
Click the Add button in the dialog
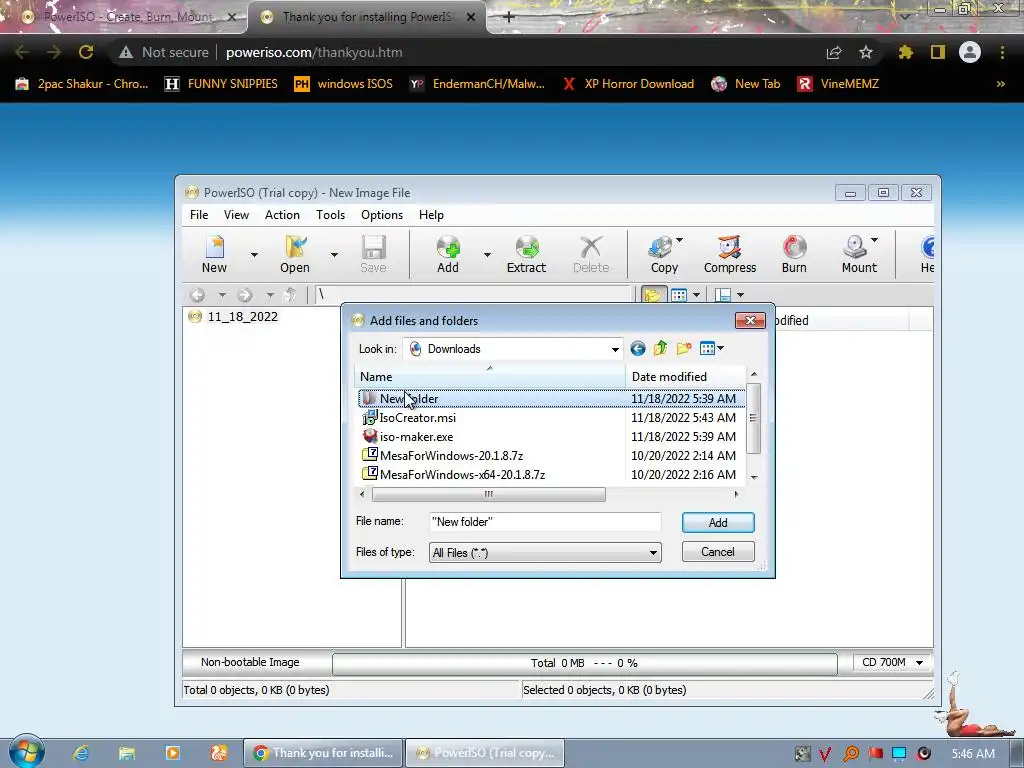click(718, 522)
